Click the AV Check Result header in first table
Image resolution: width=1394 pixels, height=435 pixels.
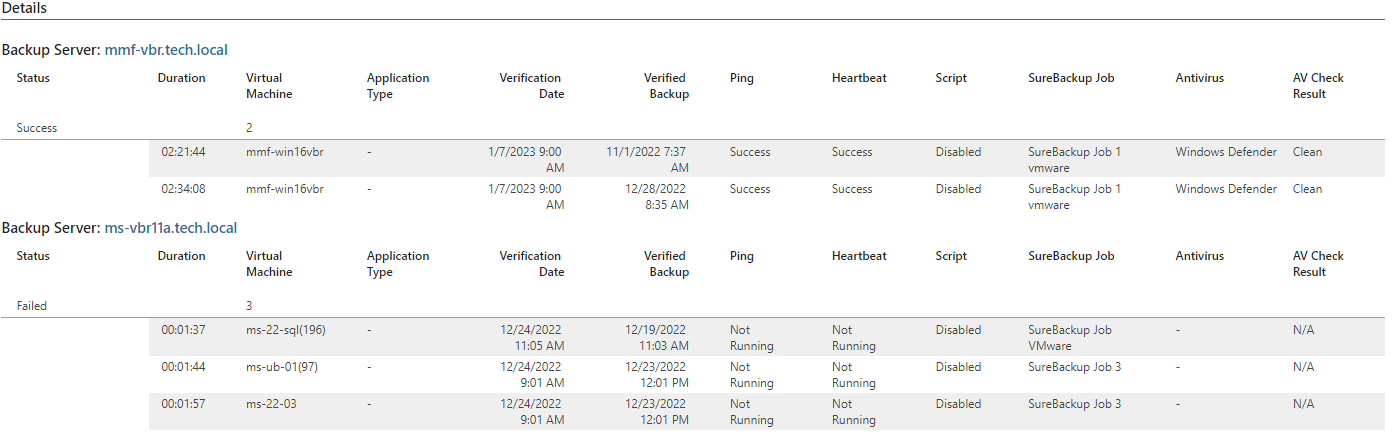[1318, 86]
